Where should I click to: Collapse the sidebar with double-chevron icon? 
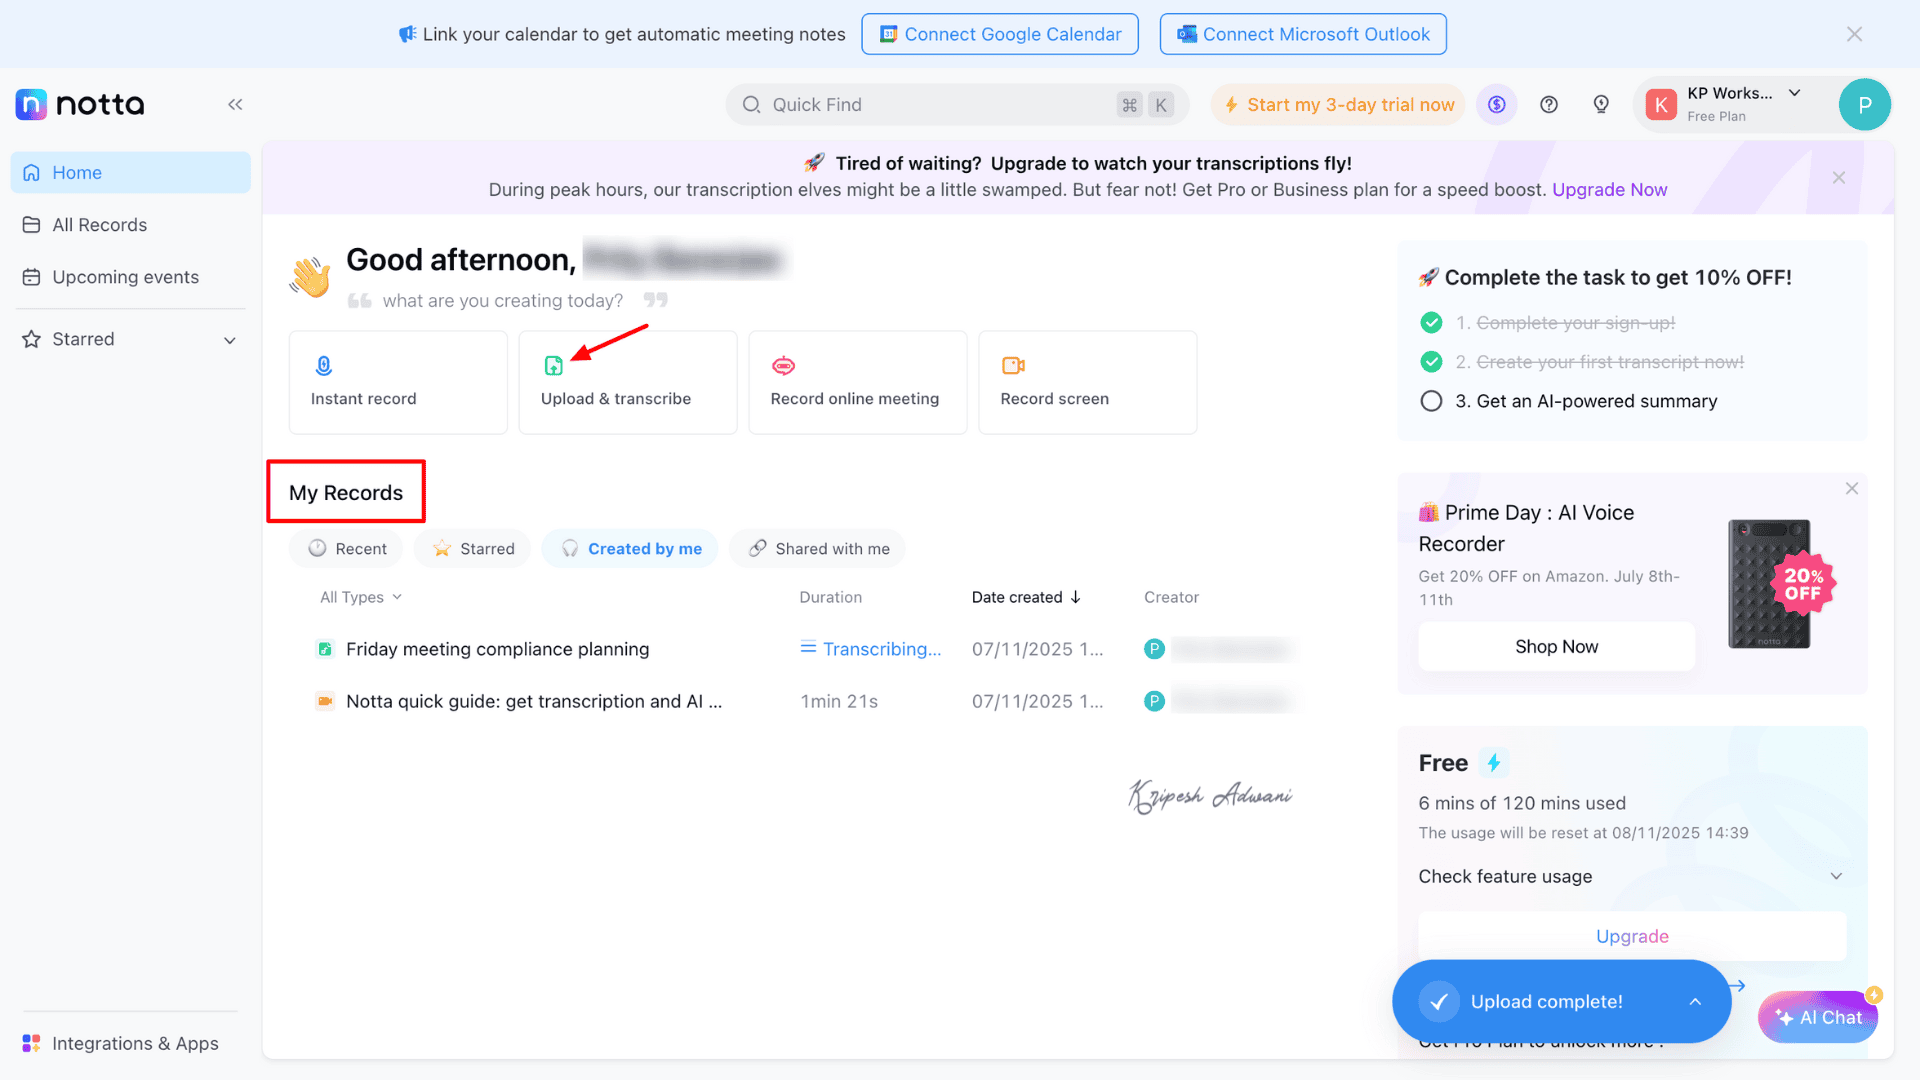(x=235, y=104)
